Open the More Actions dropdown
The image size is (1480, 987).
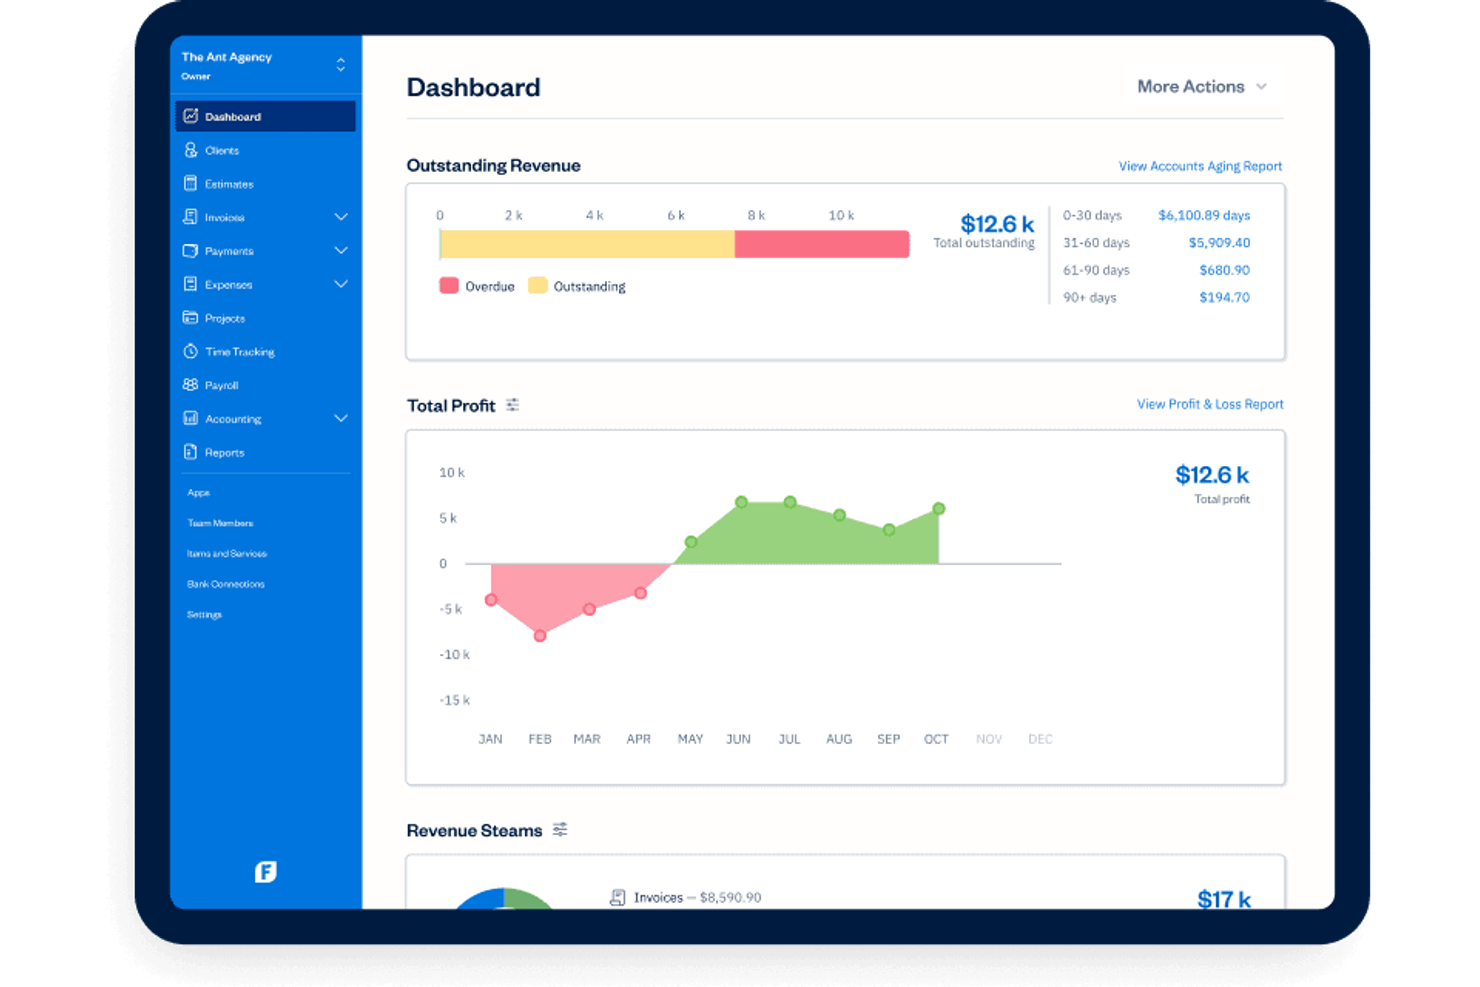tap(1202, 87)
